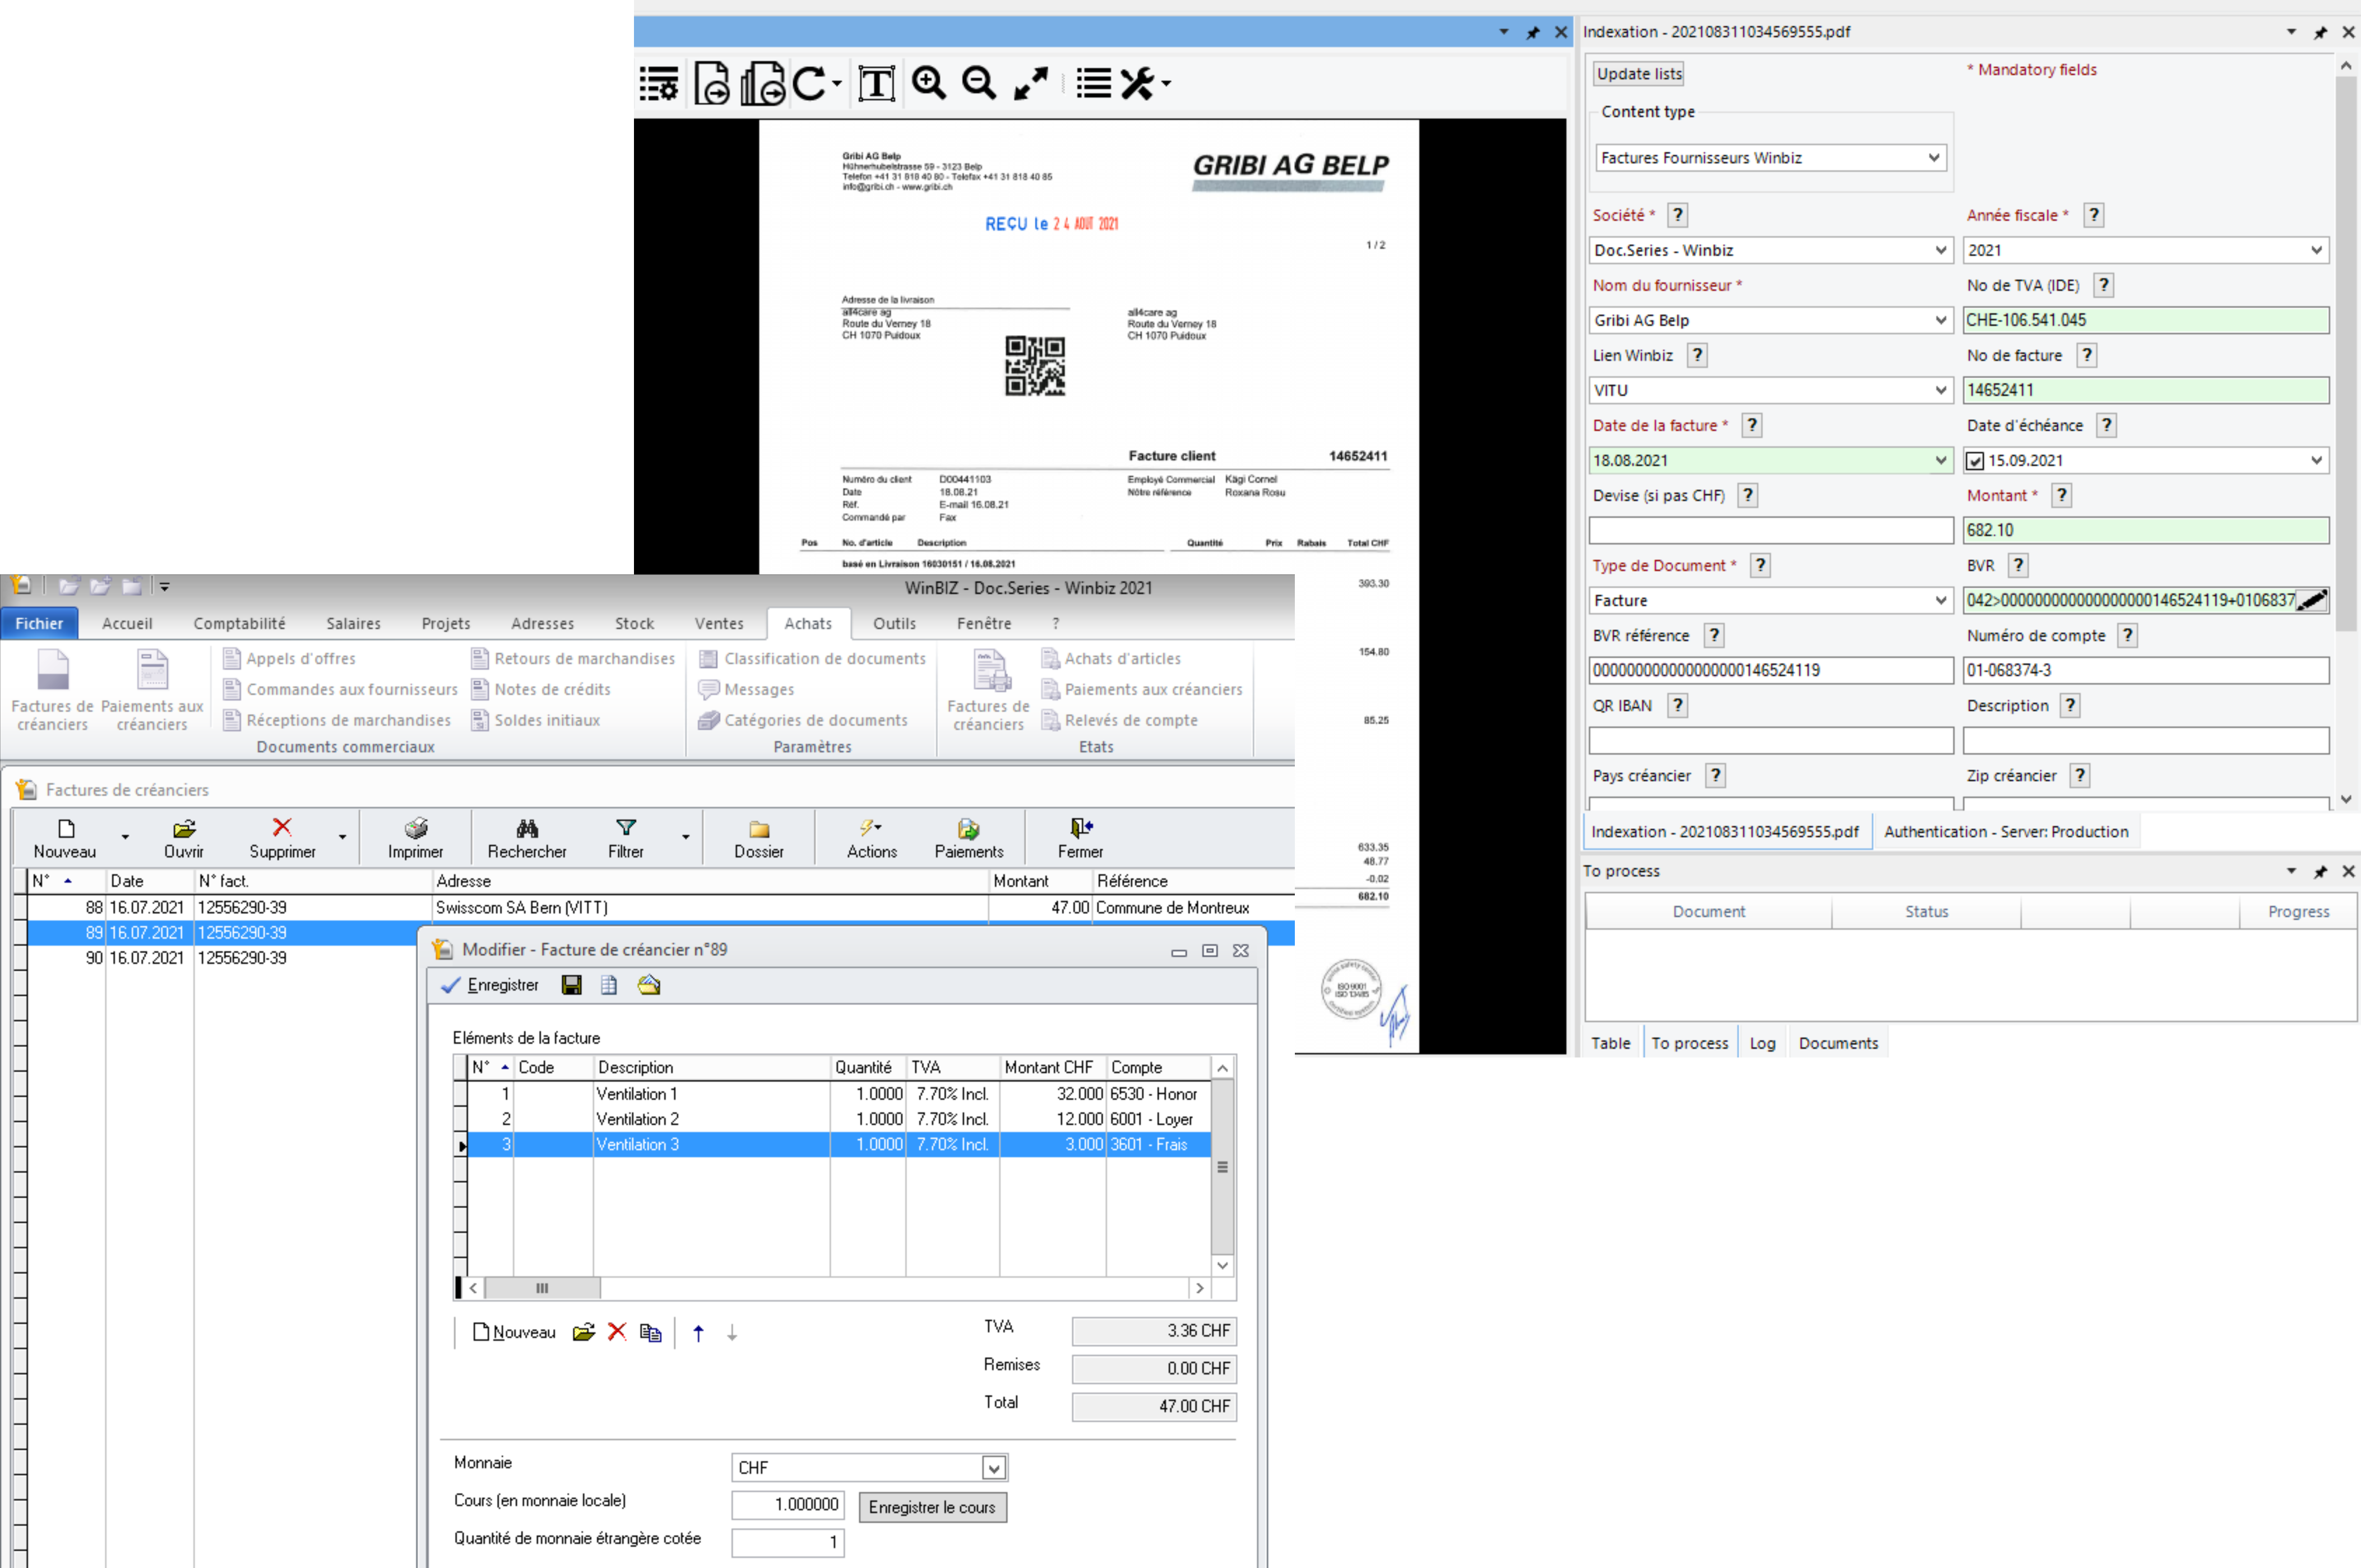Switch to the Log tab
The width and height of the screenshot is (2361, 1568).
click(1762, 1043)
